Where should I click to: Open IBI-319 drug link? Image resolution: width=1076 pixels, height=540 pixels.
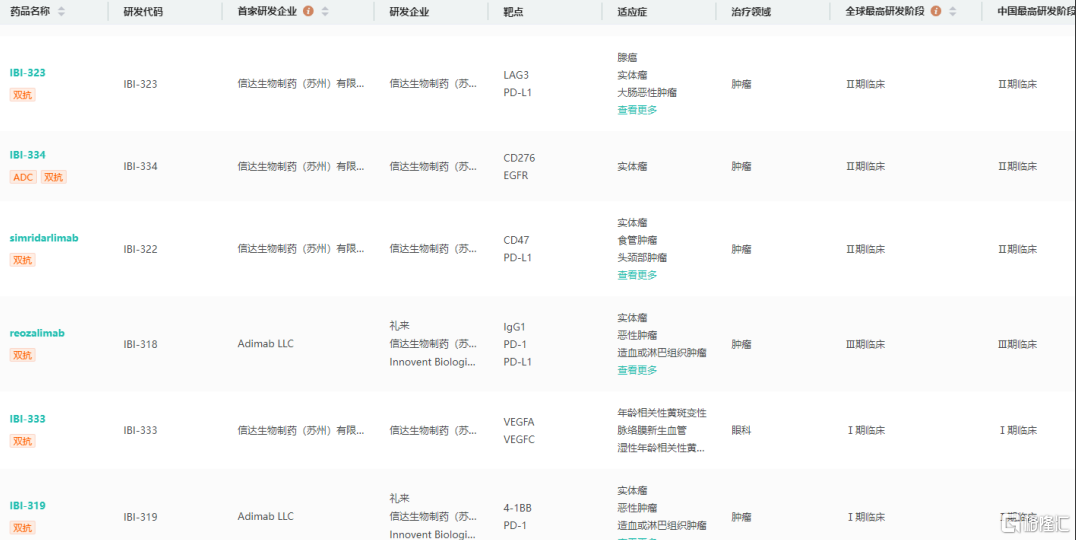point(27,506)
